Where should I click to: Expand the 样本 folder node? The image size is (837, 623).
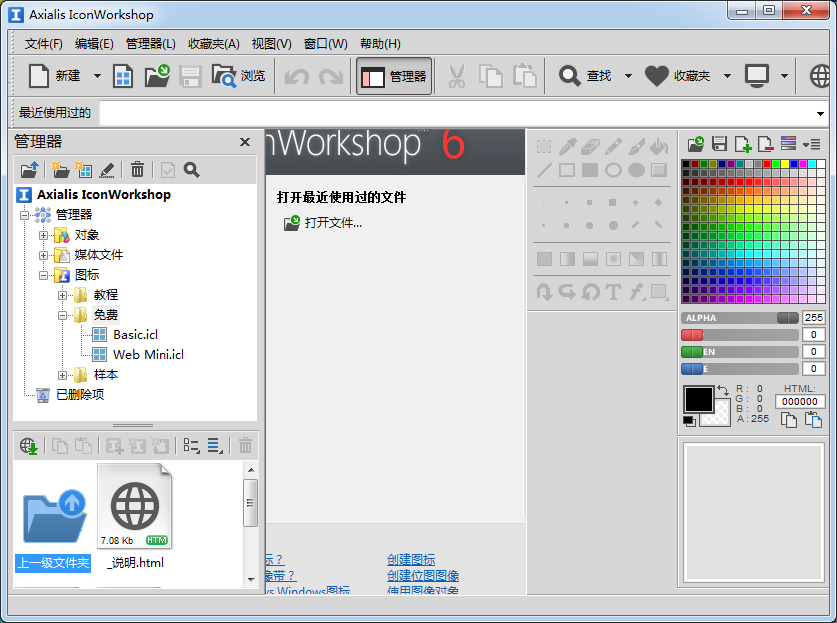pyautogui.click(x=62, y=375)
